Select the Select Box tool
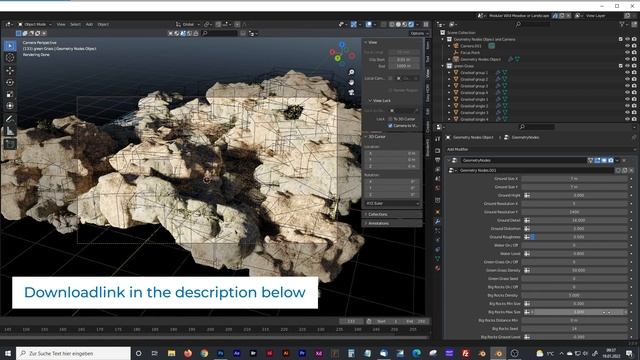Screen dimensions: 640x360 [x=10, y=46]
